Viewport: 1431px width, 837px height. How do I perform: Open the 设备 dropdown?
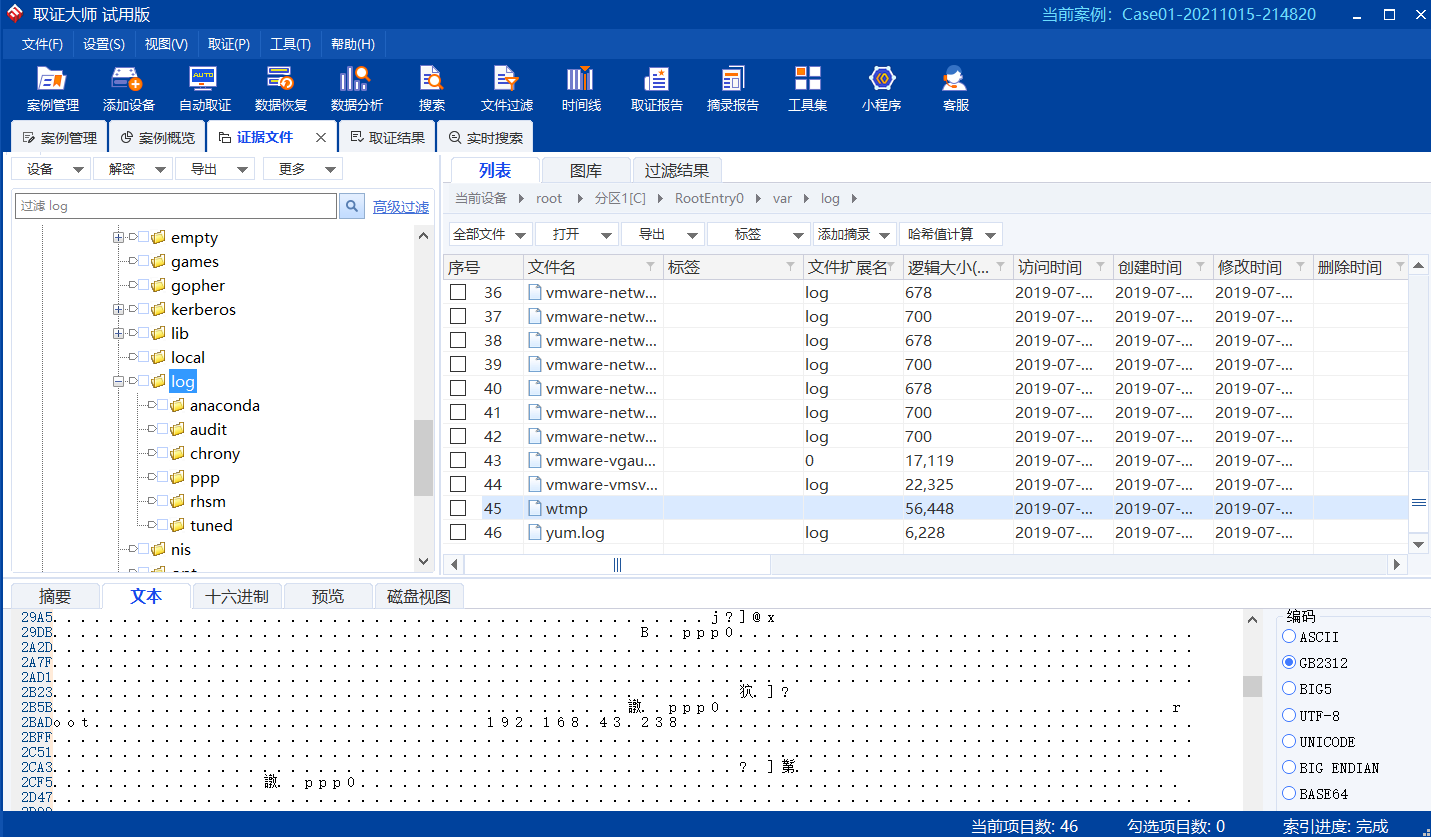[x=51, y=169]
